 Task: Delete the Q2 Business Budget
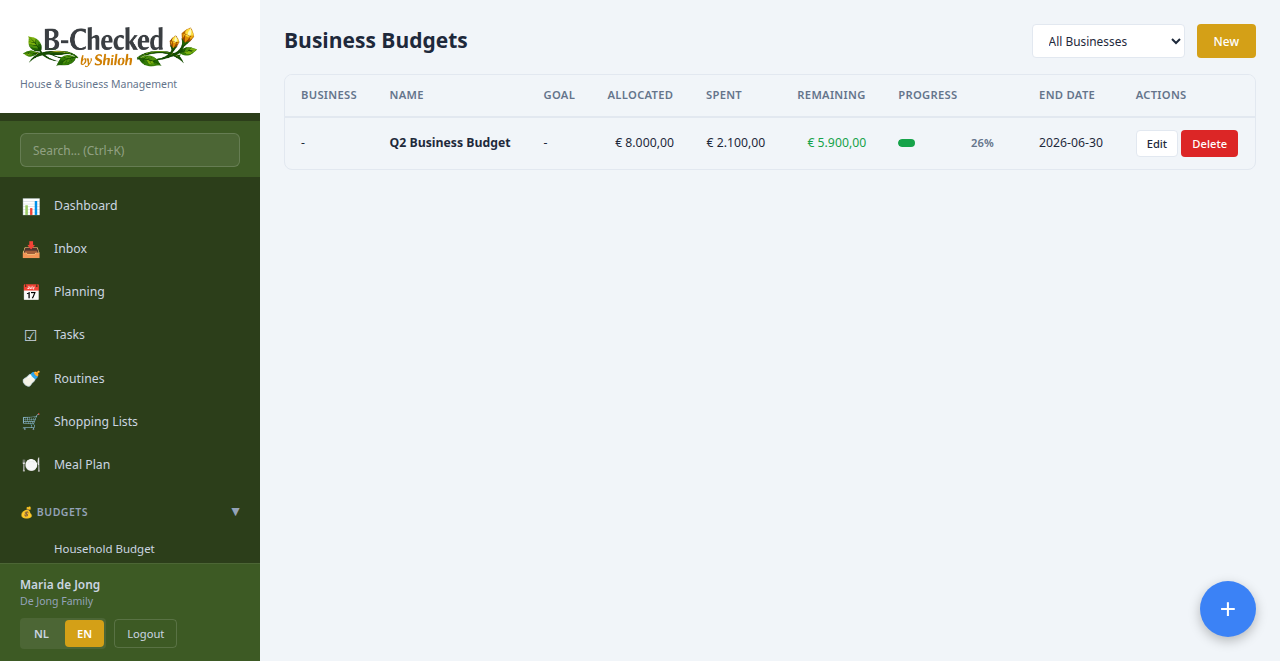[x=1209, y=143]
